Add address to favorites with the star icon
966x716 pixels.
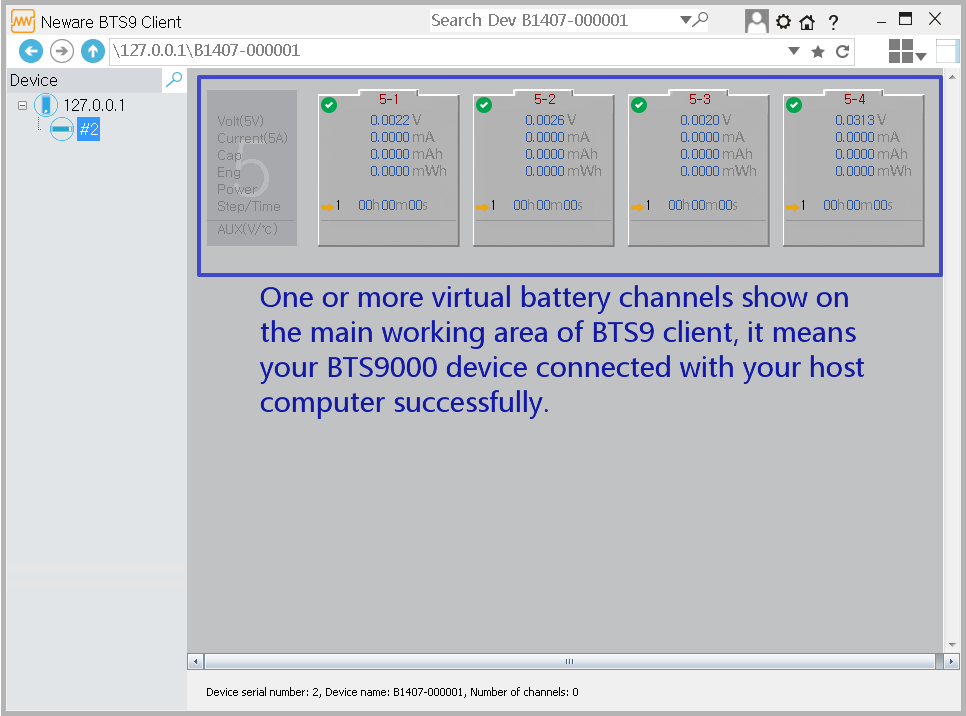tap(818, 52)
